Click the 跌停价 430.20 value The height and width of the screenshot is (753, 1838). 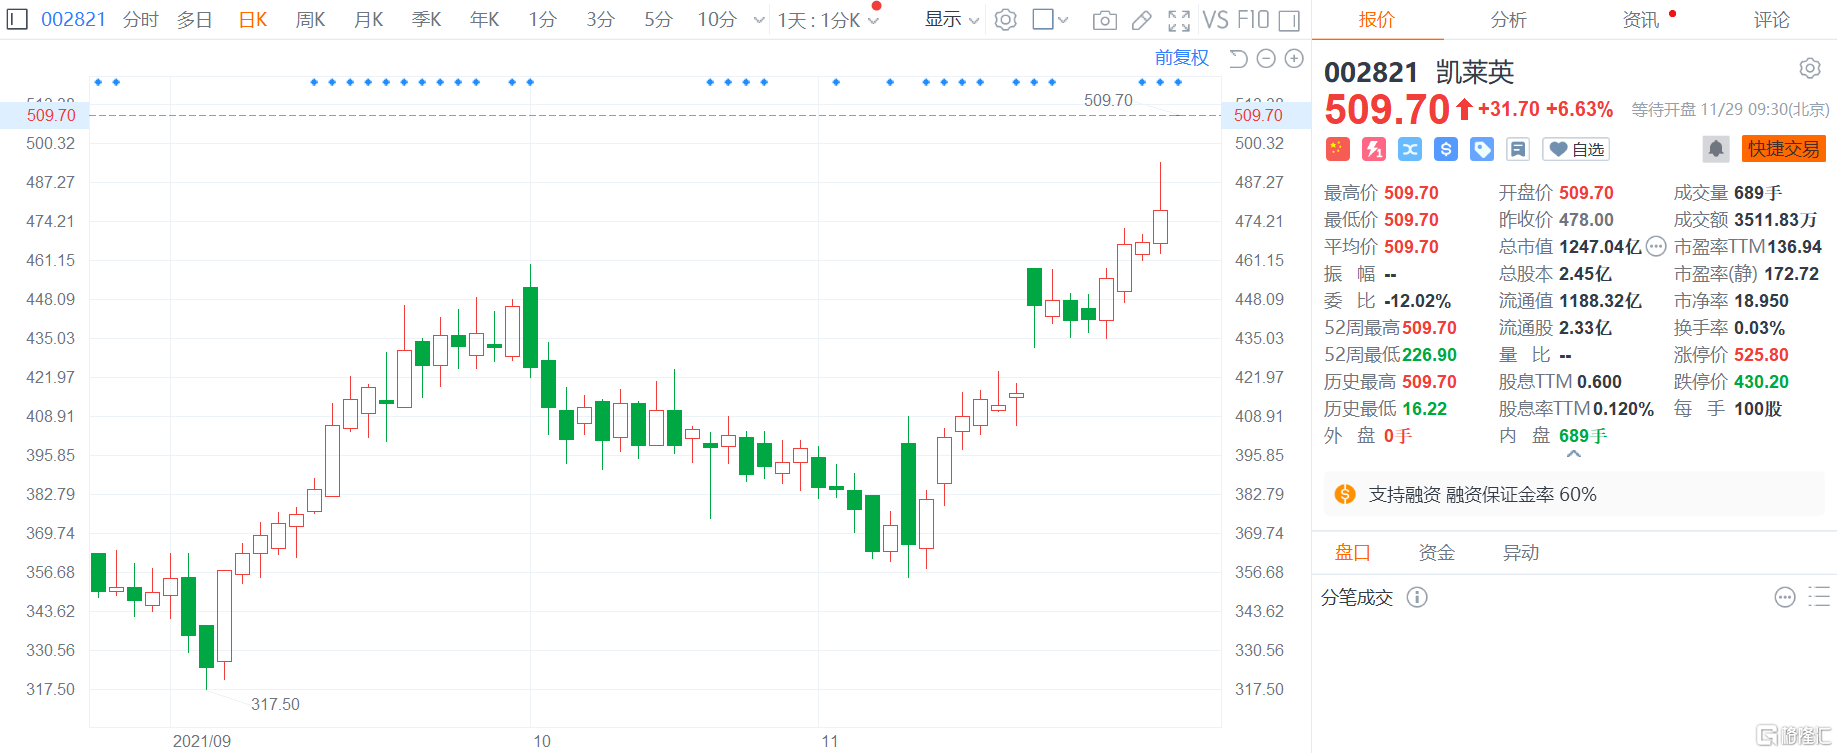(x=1761, y=382)
